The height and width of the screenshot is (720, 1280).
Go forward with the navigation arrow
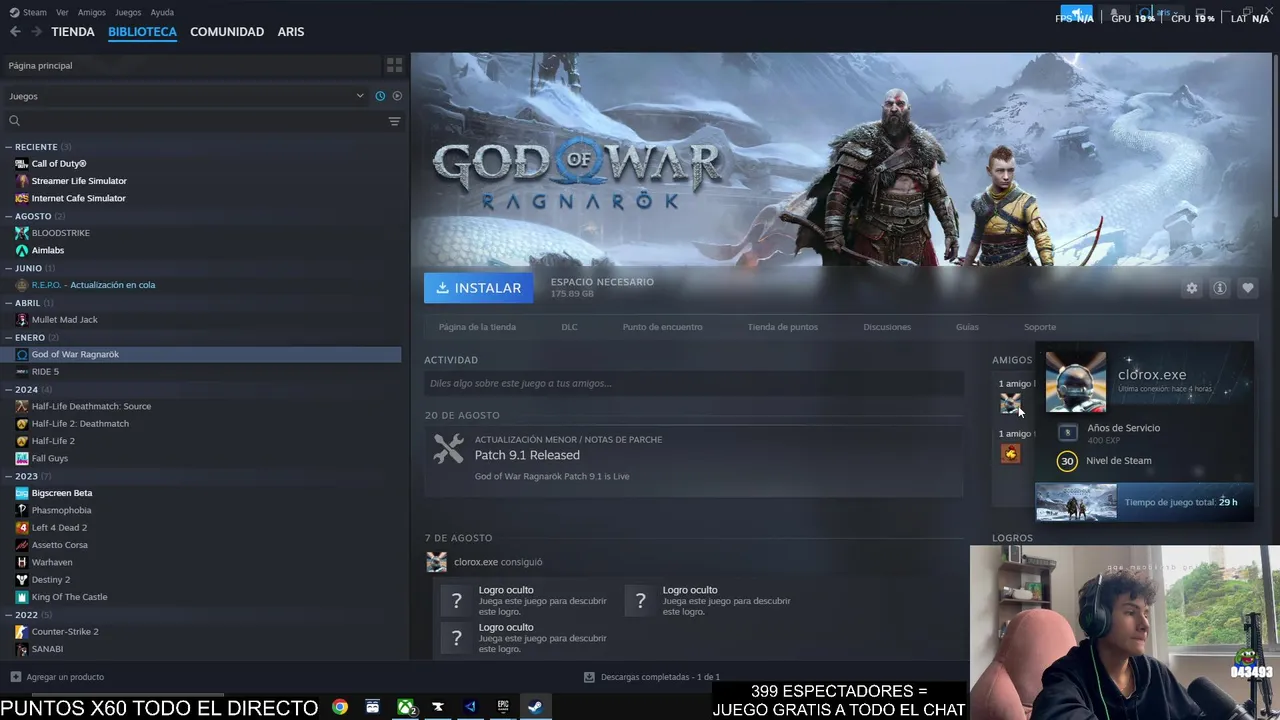click(x=36, y=32)
